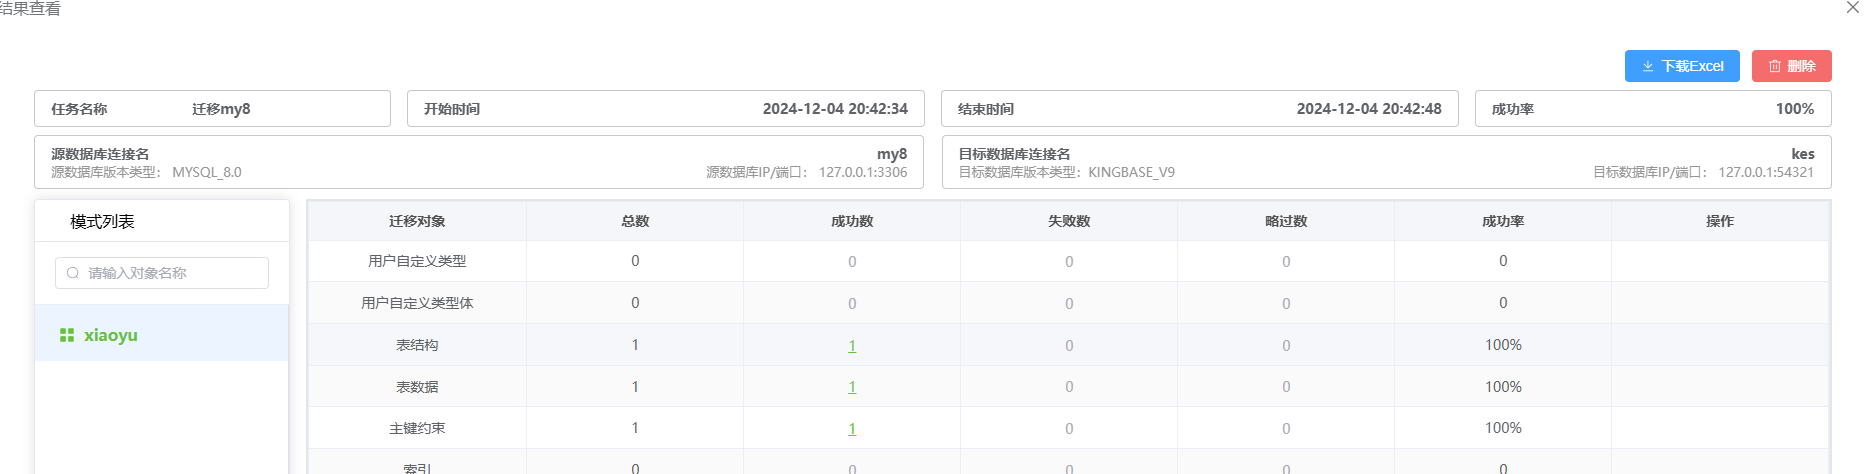Click the 失败数 column header
Screen dimensions: 1869x474
click(1069, 221)
